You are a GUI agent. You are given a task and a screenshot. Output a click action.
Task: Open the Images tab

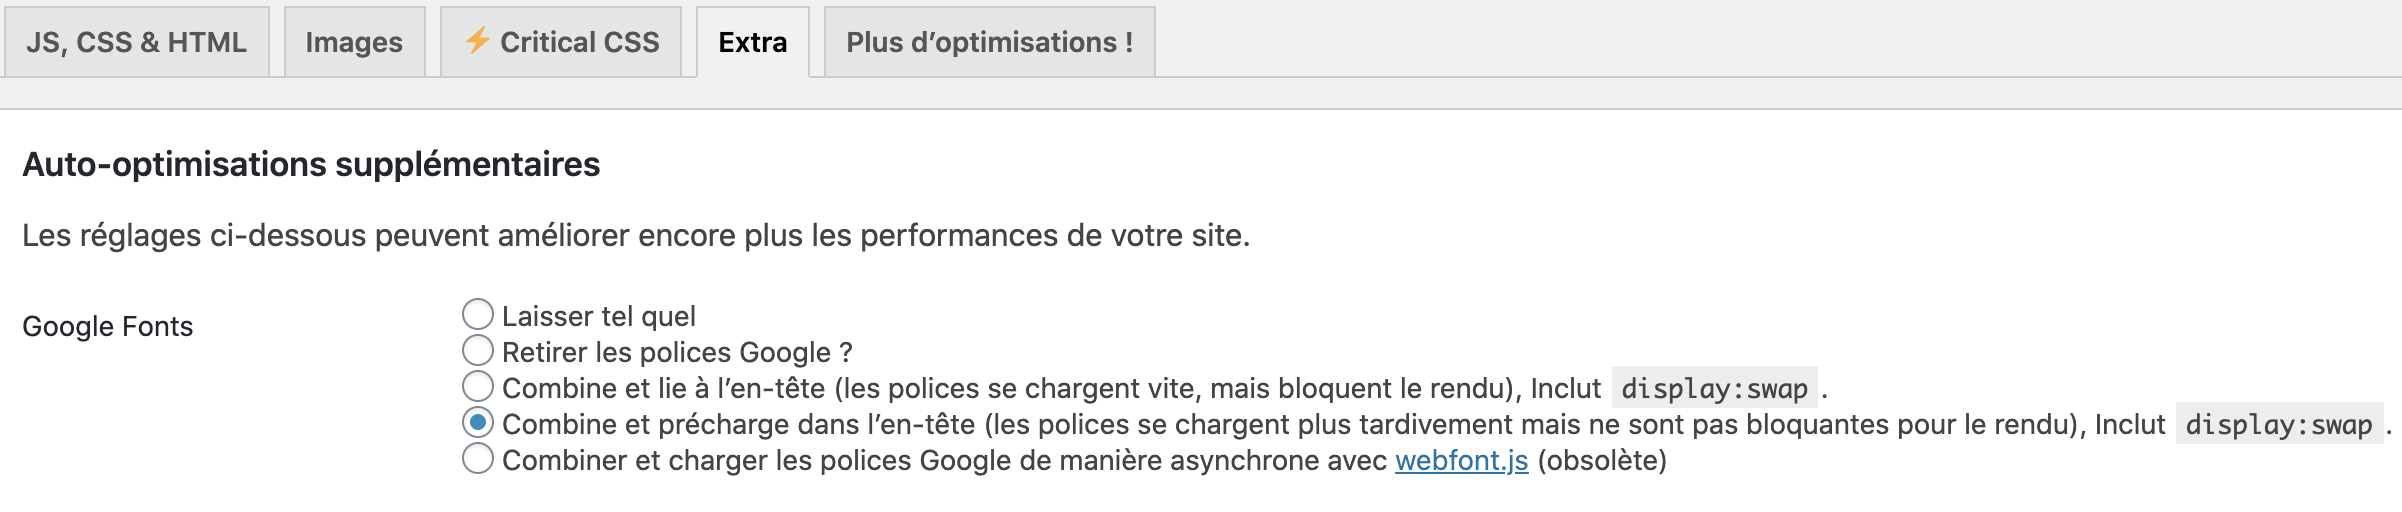coord(354,42)
